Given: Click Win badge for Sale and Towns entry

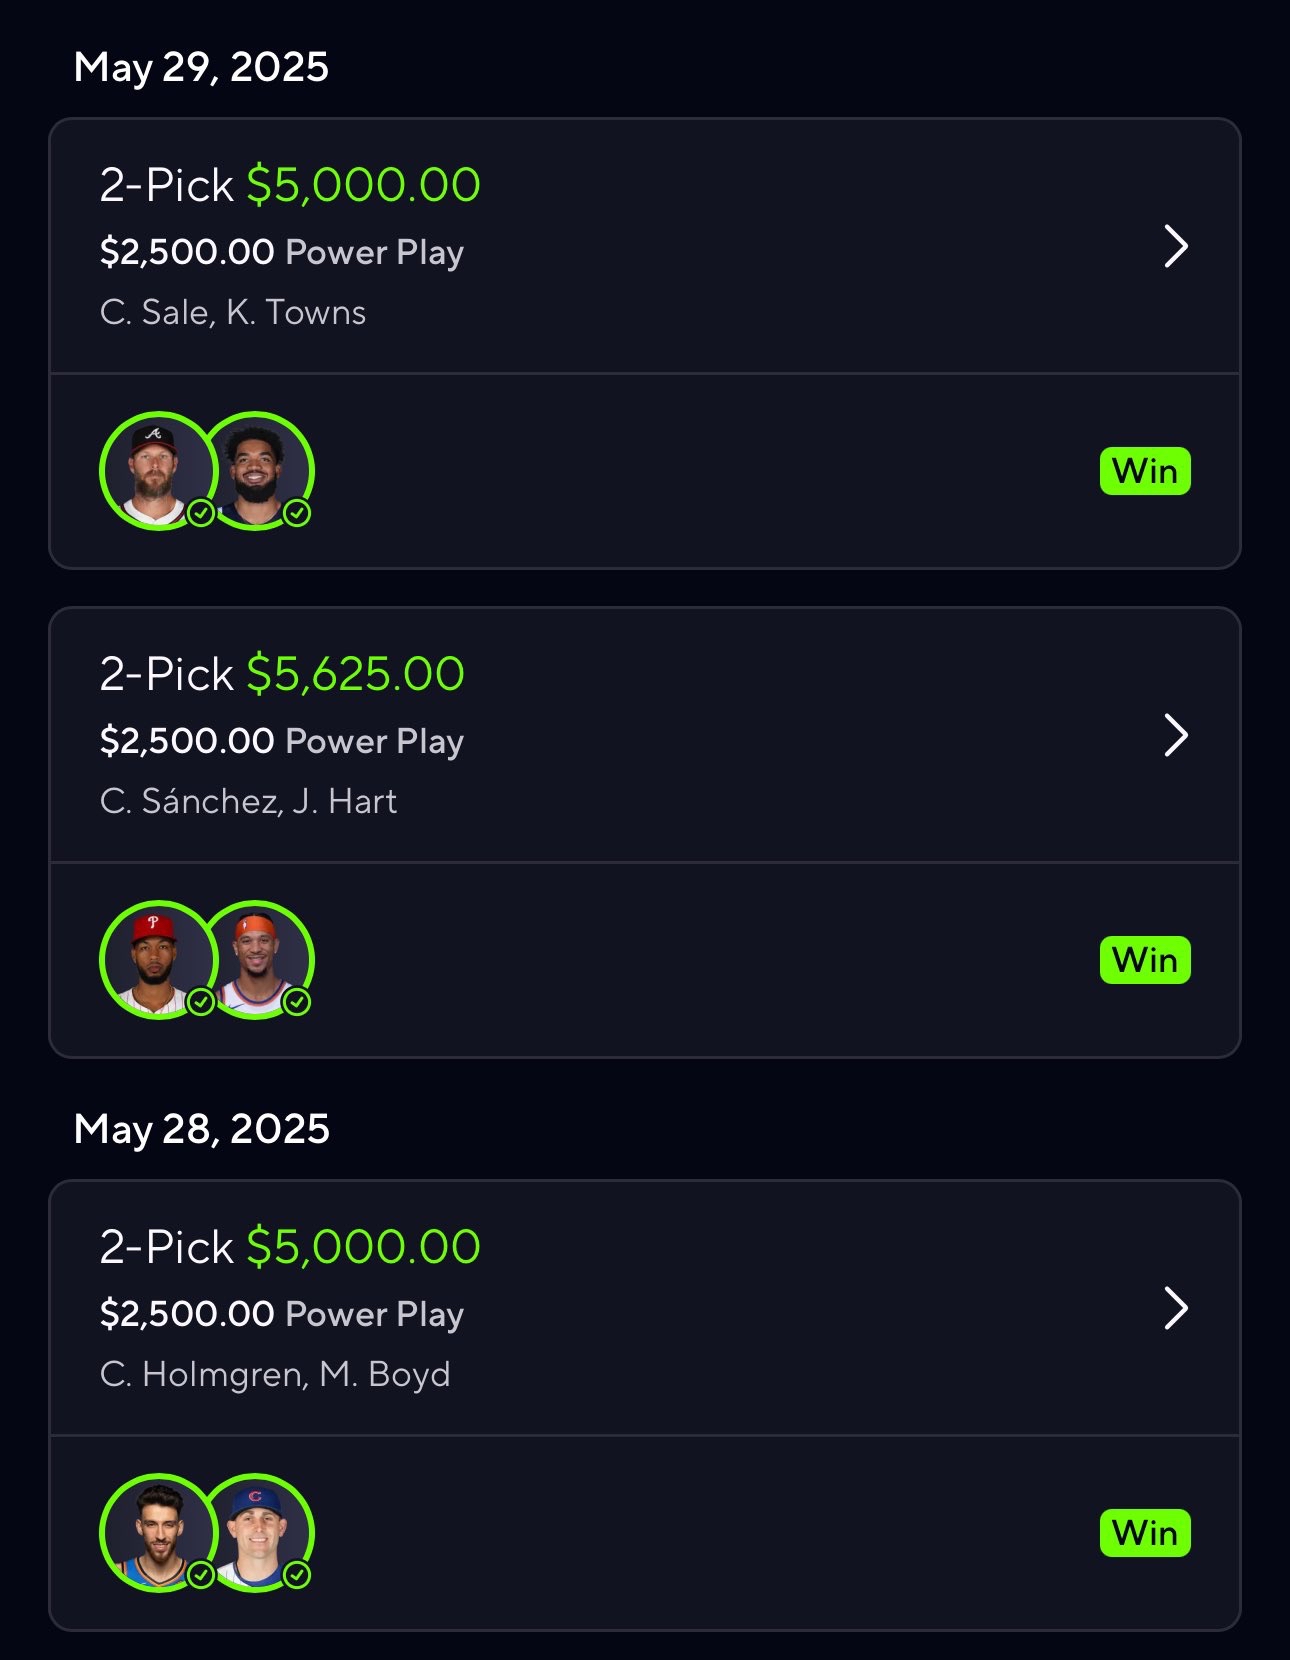Looking at the screenshot, I should click(x=1145, y=471).
